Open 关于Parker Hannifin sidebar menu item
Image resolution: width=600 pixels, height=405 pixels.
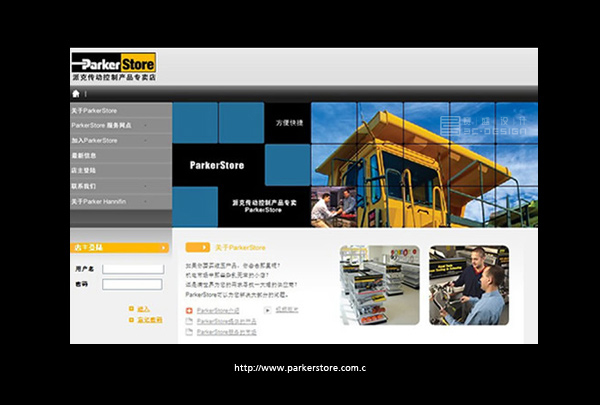tap(99, 201)
